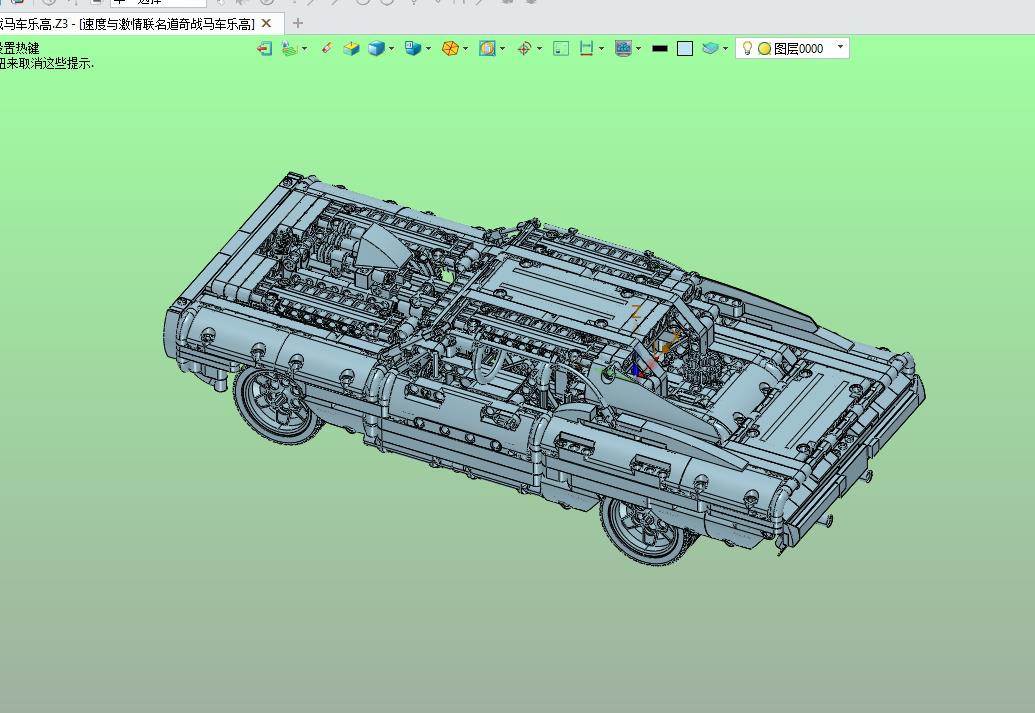This screenshot has height=713, width=1035.
Task: Click the red crosshair target icon
Action: tap(524, 48)
